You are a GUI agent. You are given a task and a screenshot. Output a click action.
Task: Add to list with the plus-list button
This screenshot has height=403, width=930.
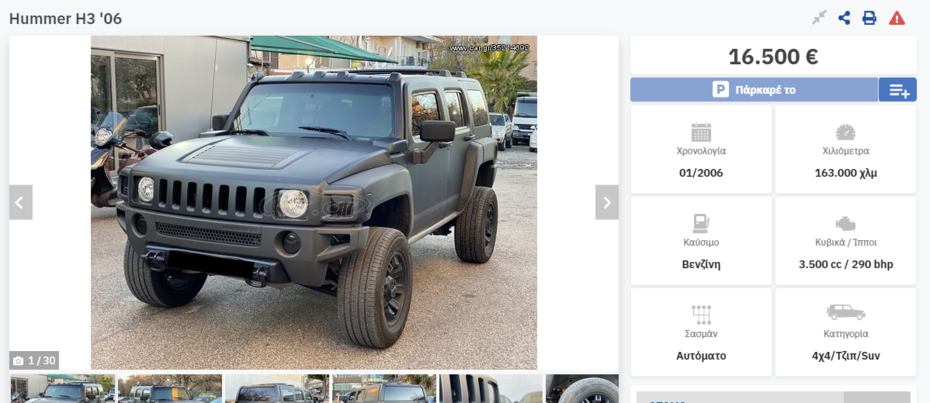click(897, 90)
